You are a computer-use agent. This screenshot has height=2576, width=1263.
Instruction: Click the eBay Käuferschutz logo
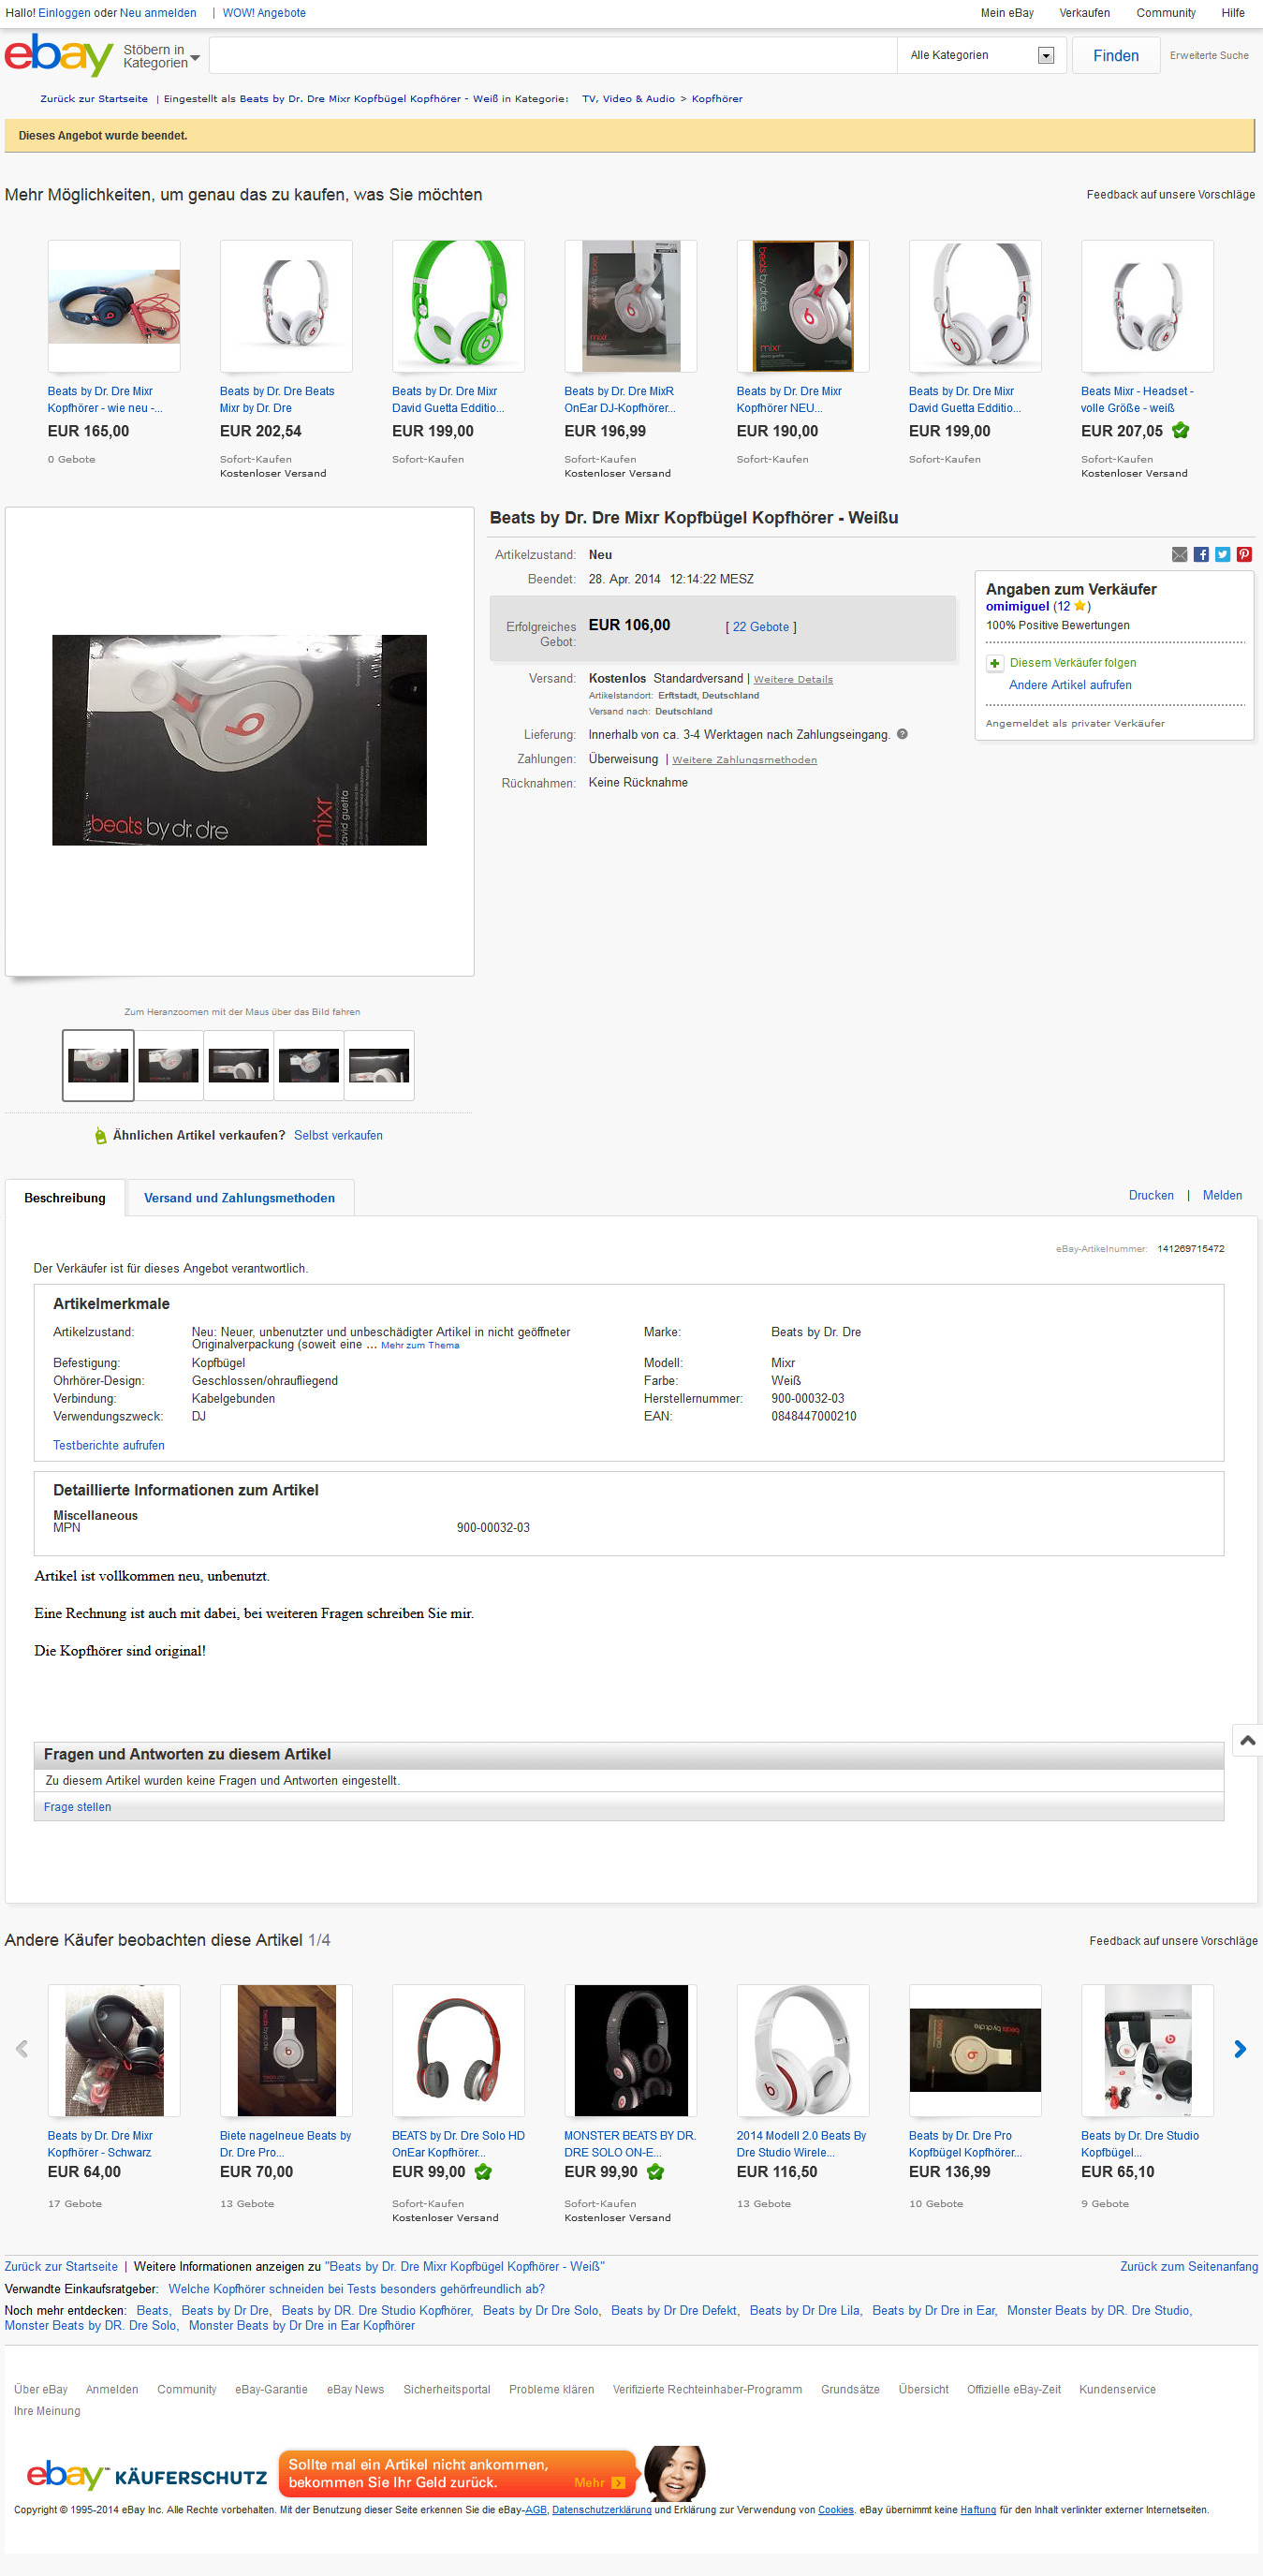tap(146, 2476)
